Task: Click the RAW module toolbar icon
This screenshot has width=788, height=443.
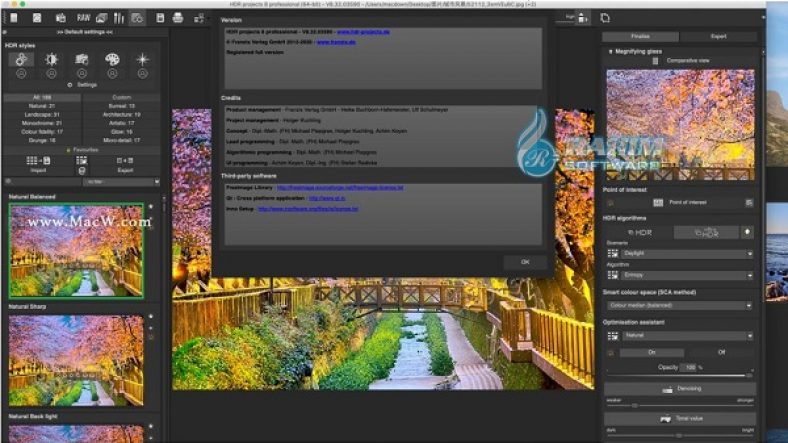Action: [83, 18]
